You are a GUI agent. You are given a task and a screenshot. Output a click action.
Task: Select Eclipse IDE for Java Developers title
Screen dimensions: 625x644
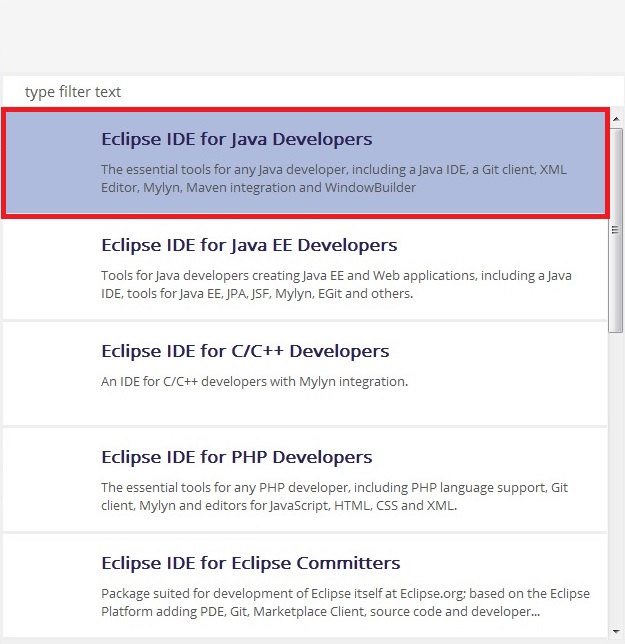(x=237, y=139)
